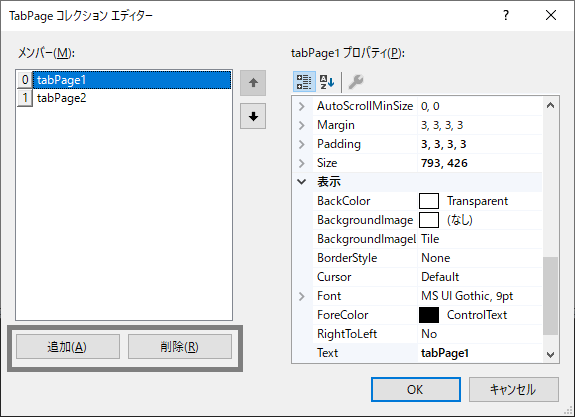This screenshot has width=575, height=417.
Task: Expand the Margin property
Action: [302, 125]
